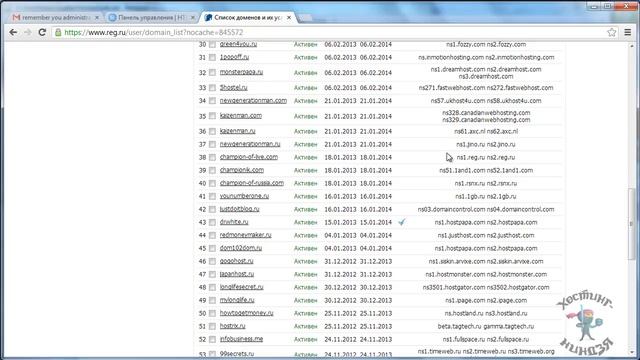Open the justdoitblog.ru link
Screen dimensions: 640x360
(240, 209)
